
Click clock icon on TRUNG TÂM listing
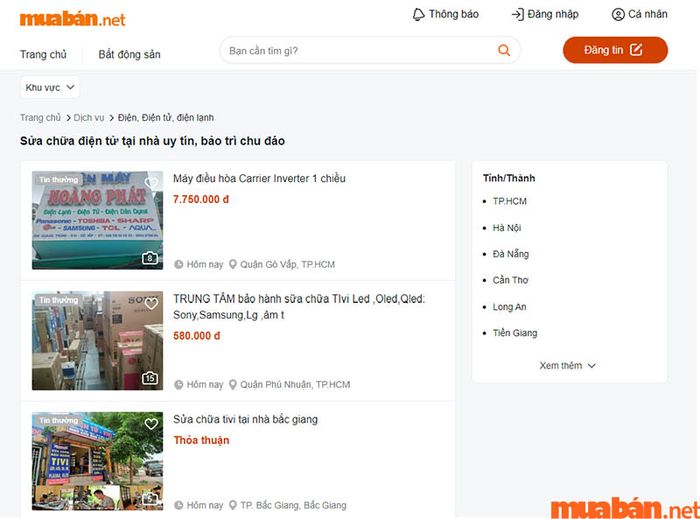(179, 384)
